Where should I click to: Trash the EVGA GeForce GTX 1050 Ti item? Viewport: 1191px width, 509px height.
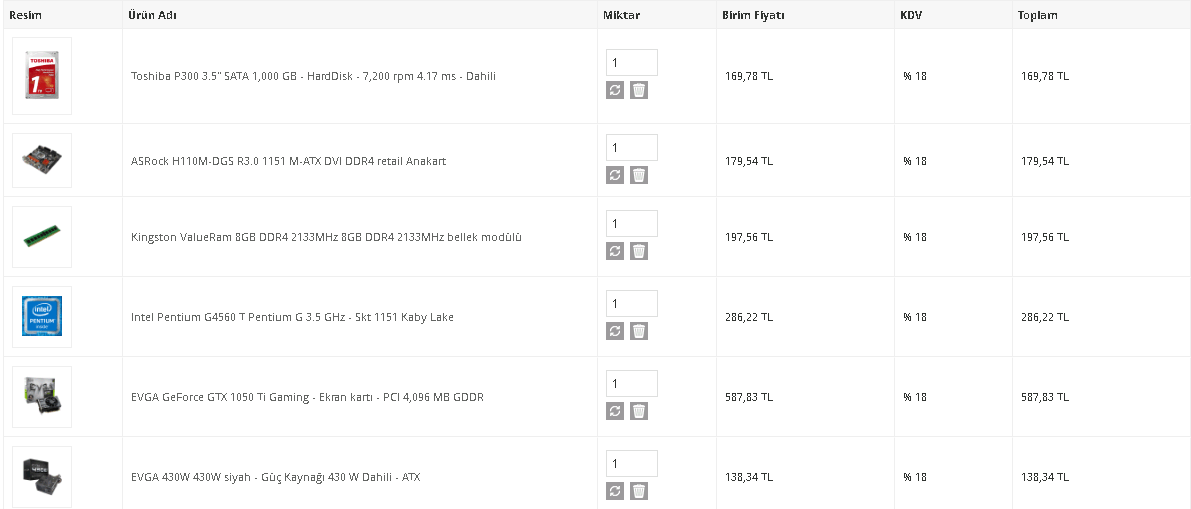tap(639, 411)
